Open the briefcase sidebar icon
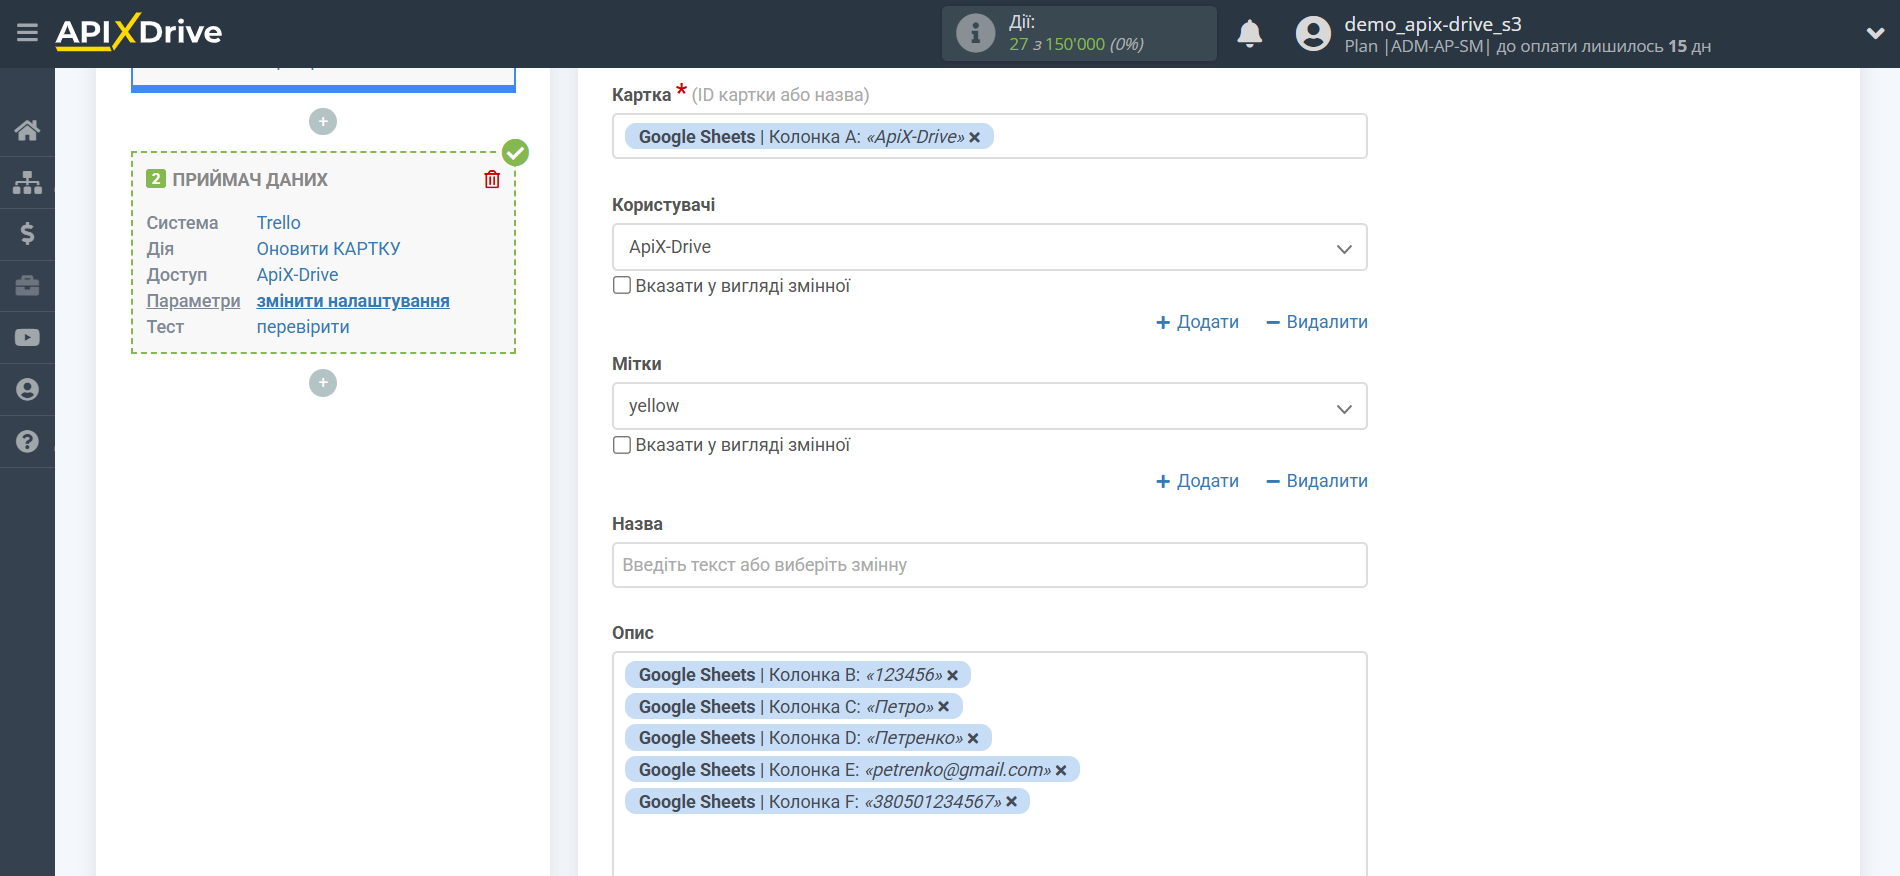This screenshot has height=876, width=1900. point(27,286)
